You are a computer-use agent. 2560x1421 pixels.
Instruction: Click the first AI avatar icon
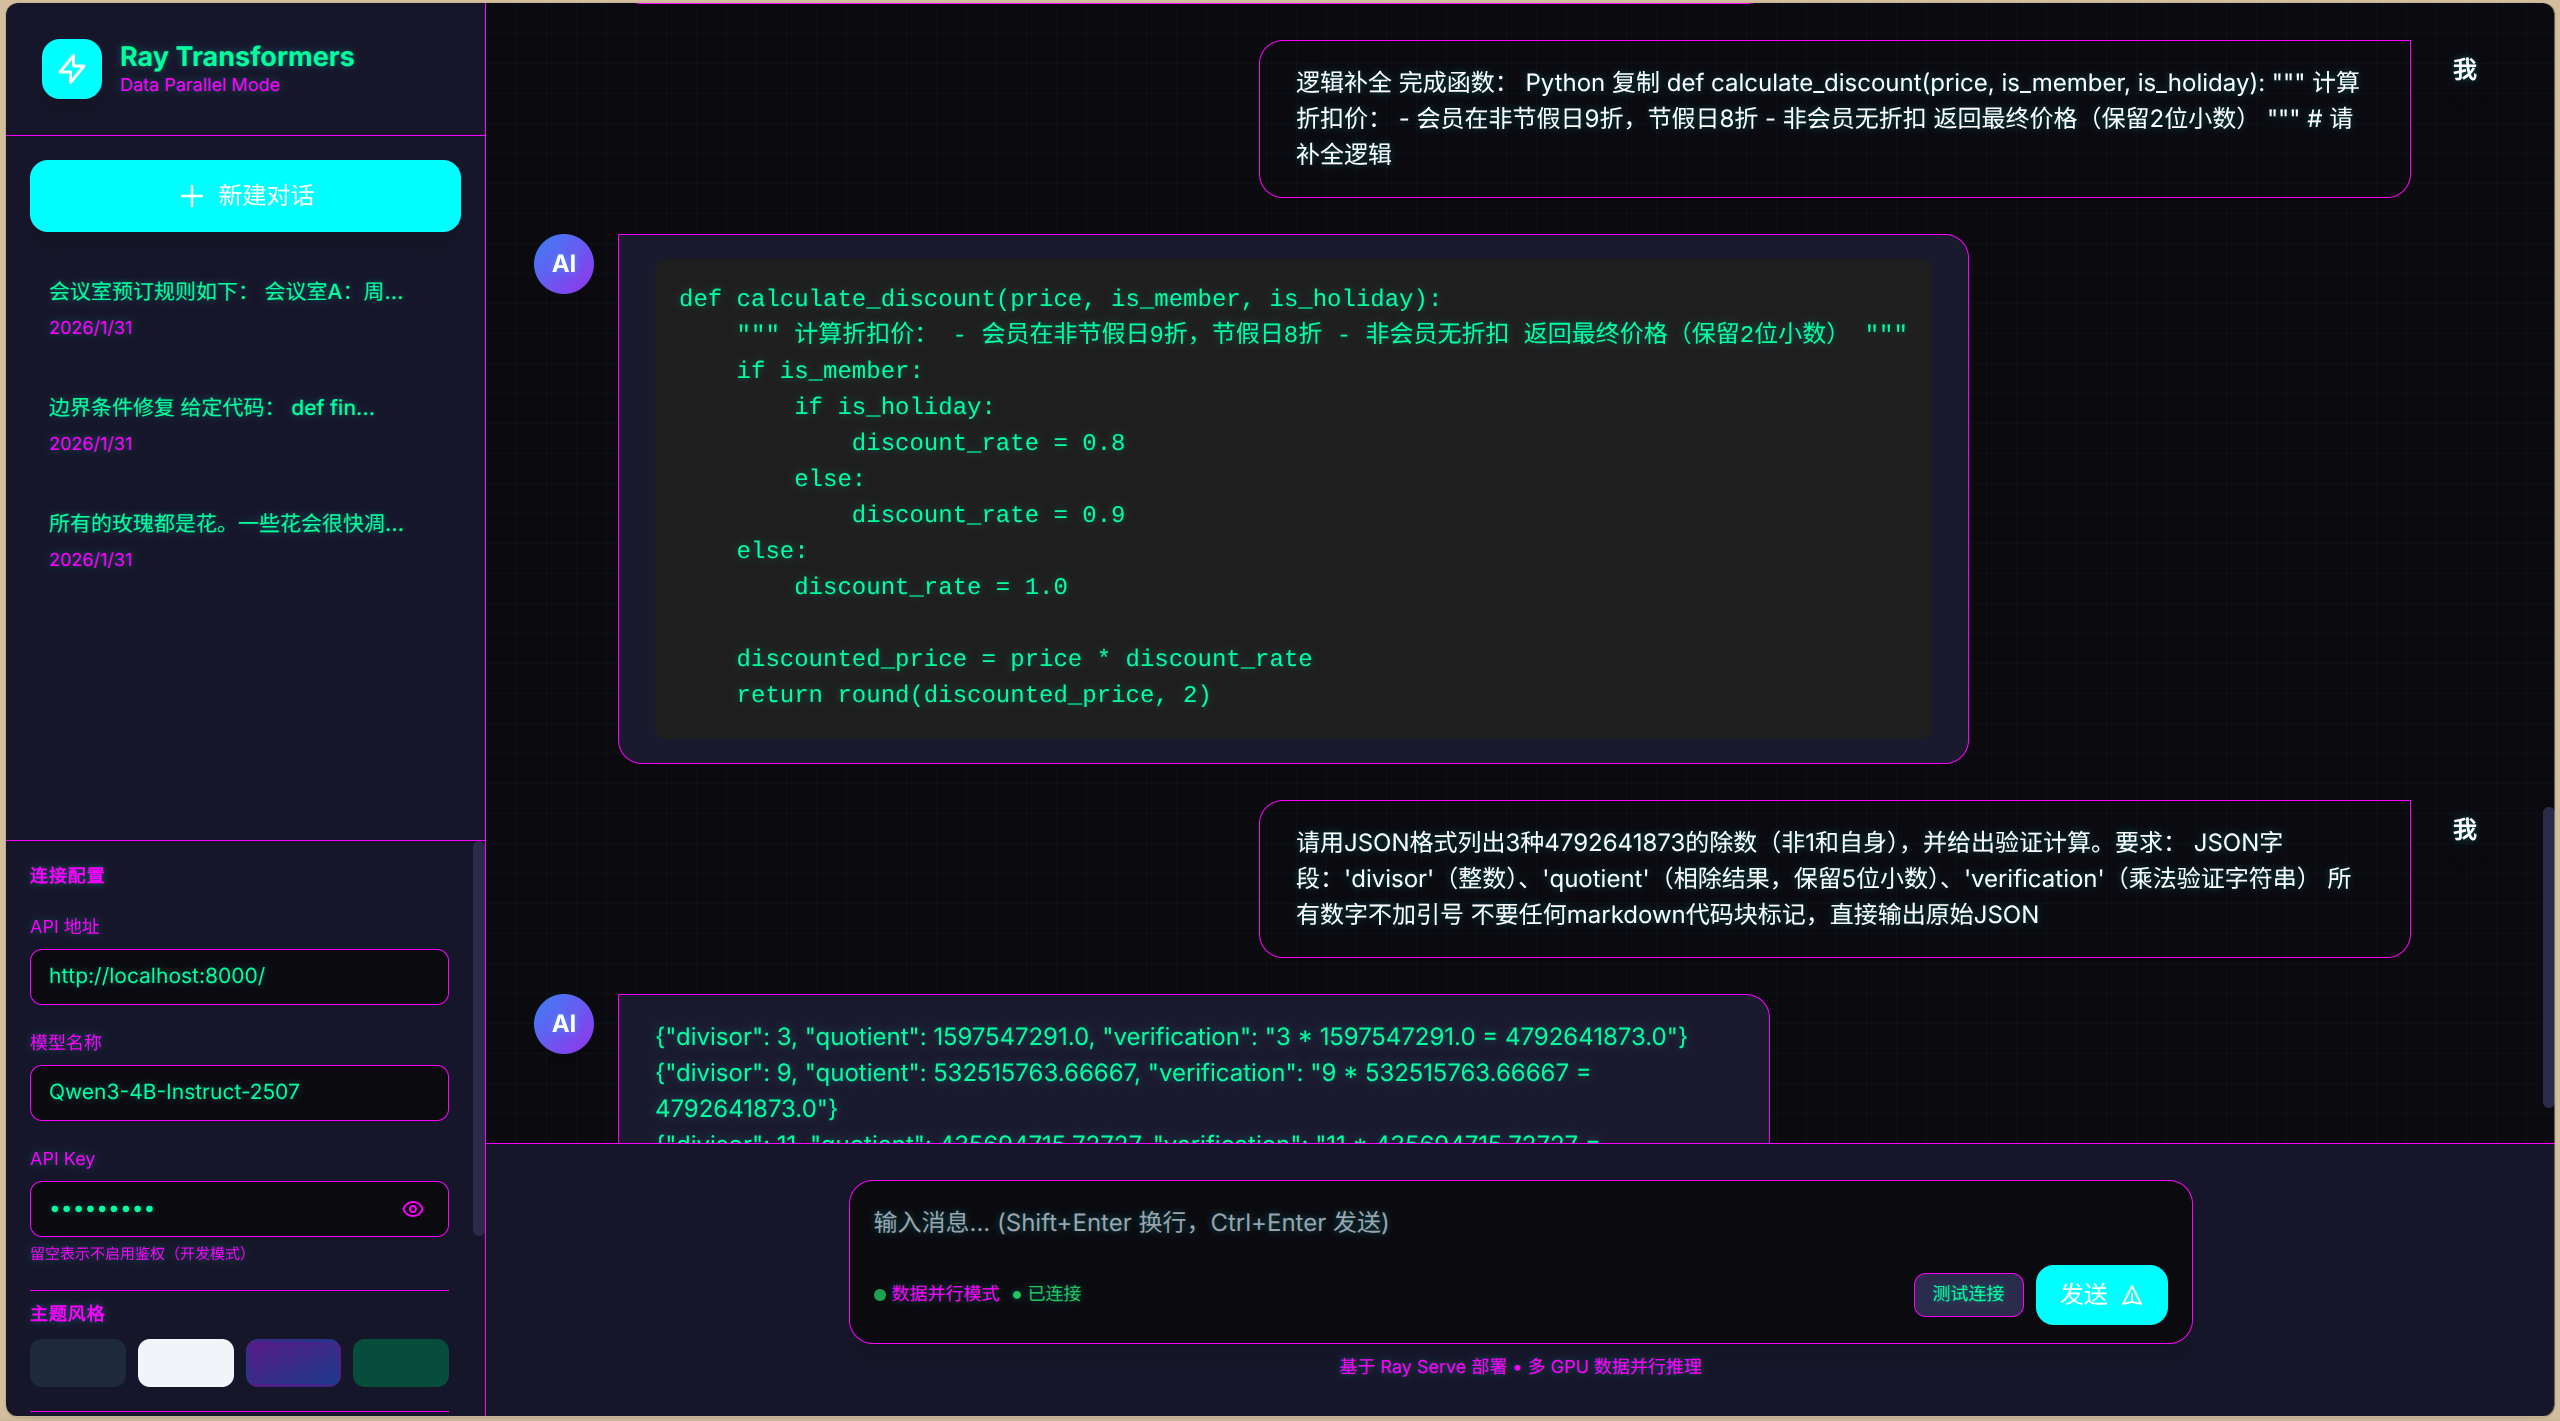point(564,264)
